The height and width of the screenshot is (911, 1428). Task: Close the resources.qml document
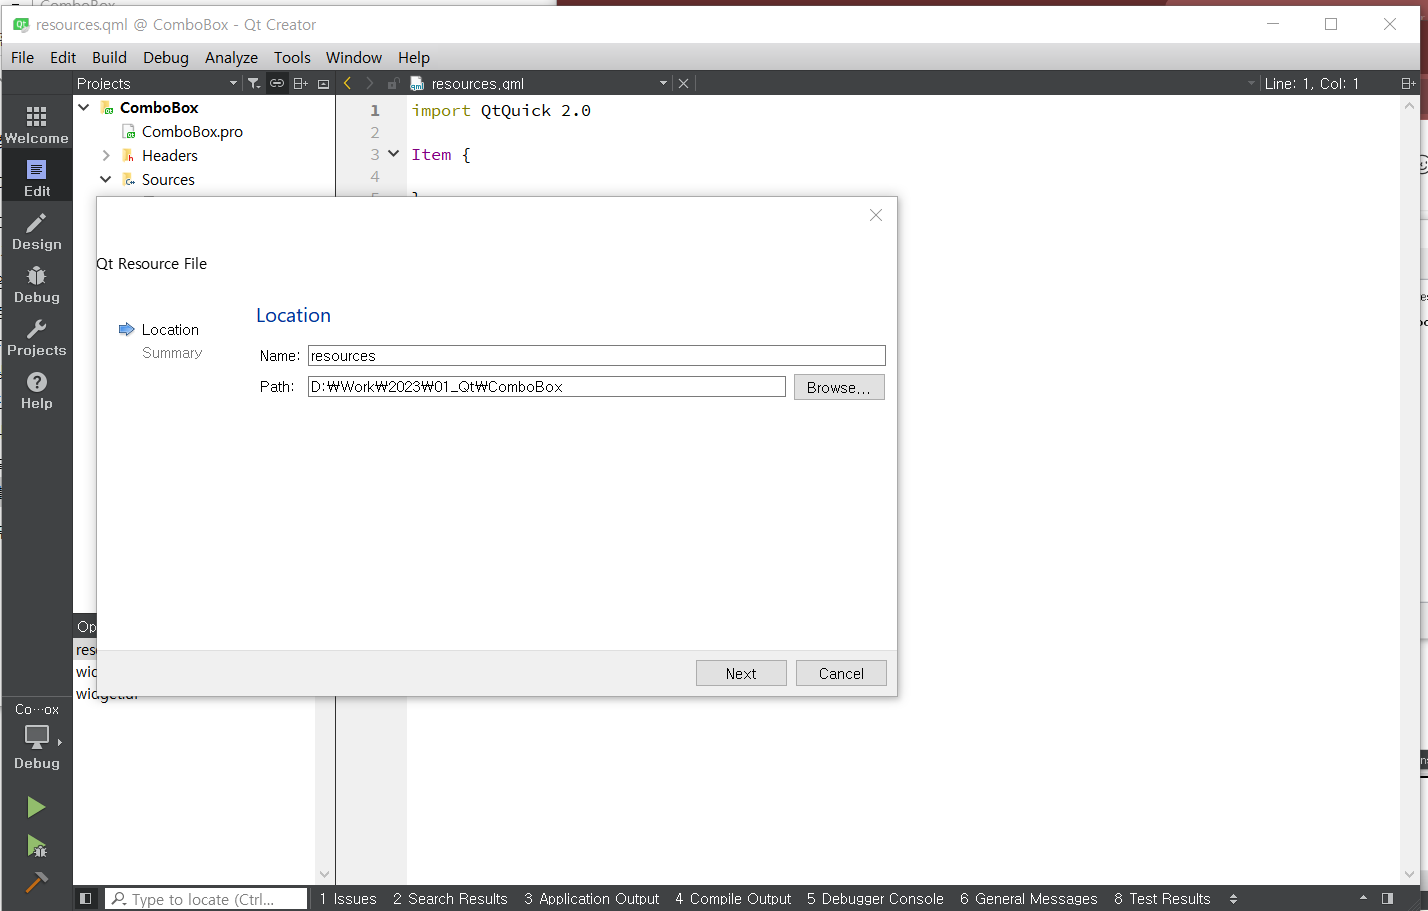[684, 83]
